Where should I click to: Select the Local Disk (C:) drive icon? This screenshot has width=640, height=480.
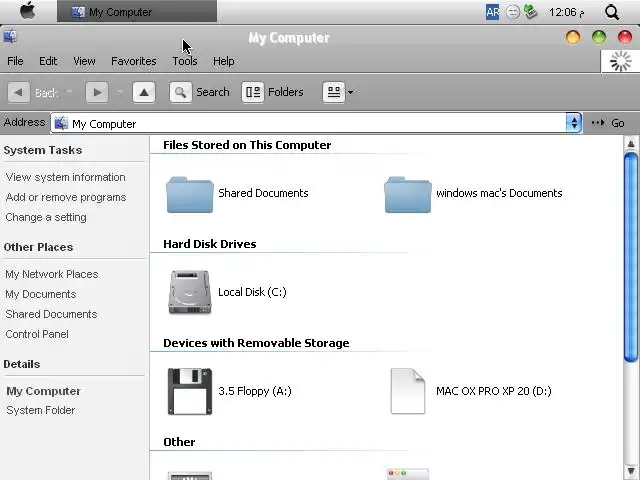(x=189, y=292)
